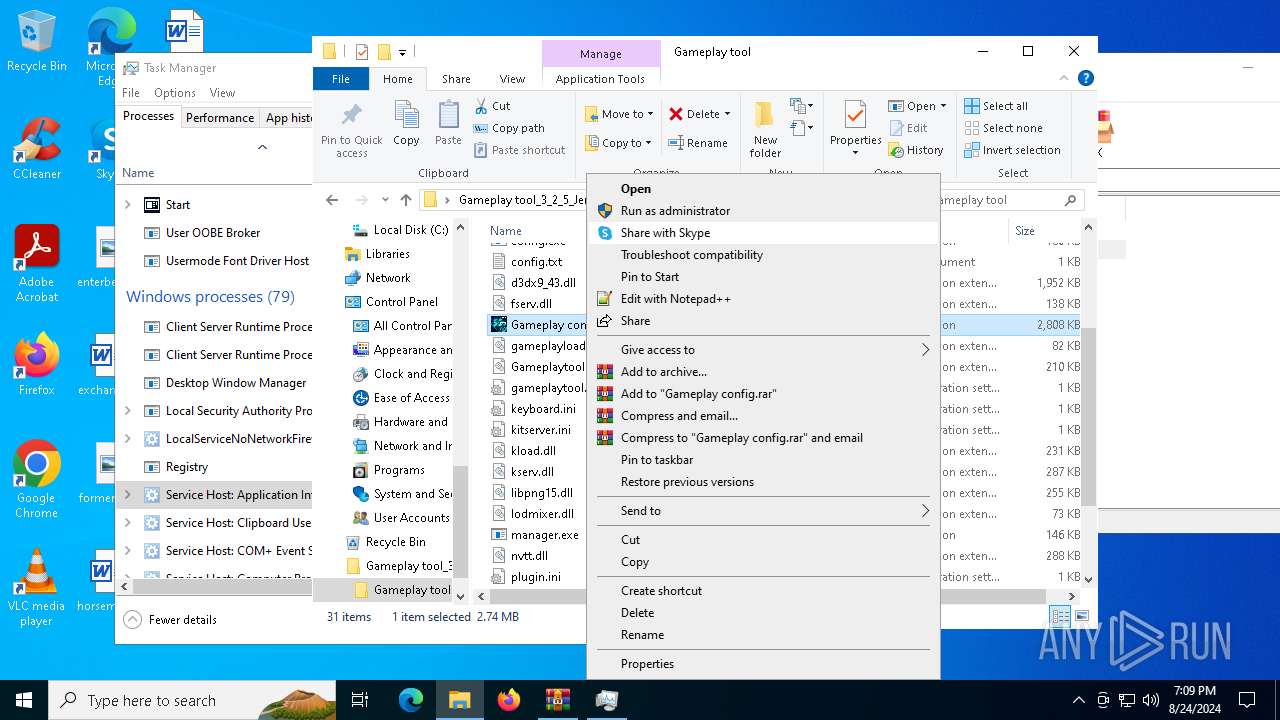
Task: Open VLC media player desktop icon
Action: point(36,588)
